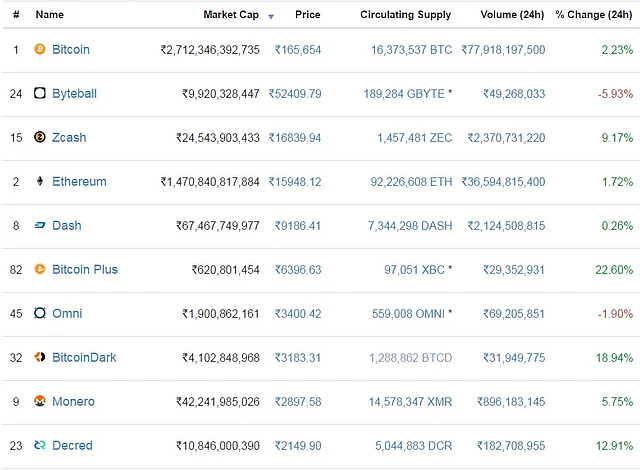Image resolution: width=640 pixels, height=470 pixels.
Task: Click the Dash logo icon
Action: pos(40,225)
